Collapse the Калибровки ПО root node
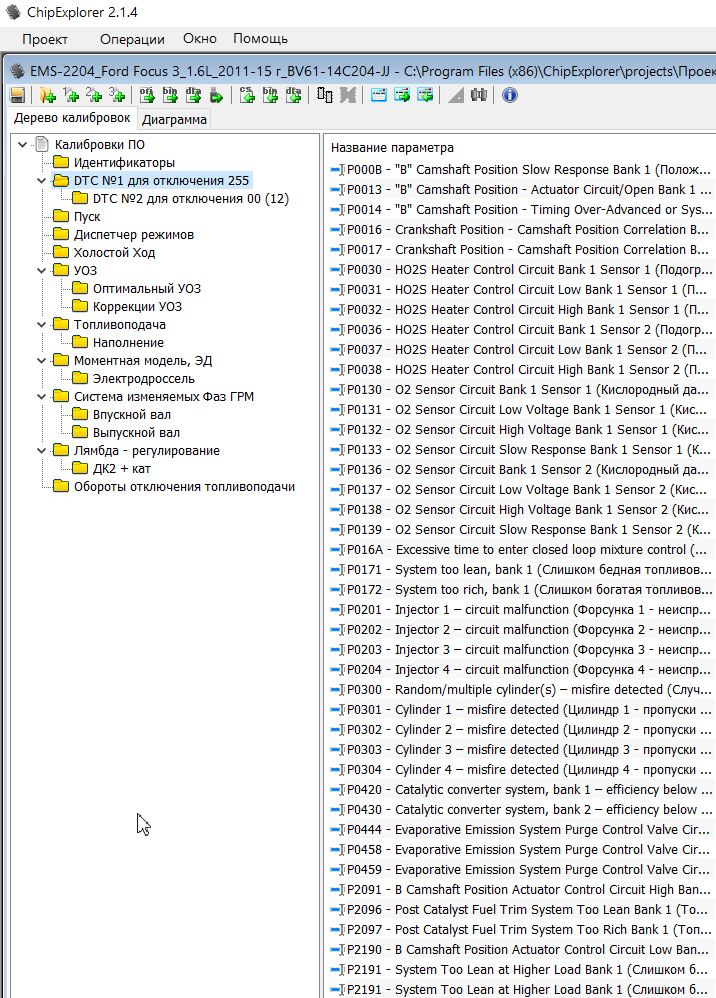Image resolution: width=716 pixels, height=998 pixels. [x=23, y=145]
